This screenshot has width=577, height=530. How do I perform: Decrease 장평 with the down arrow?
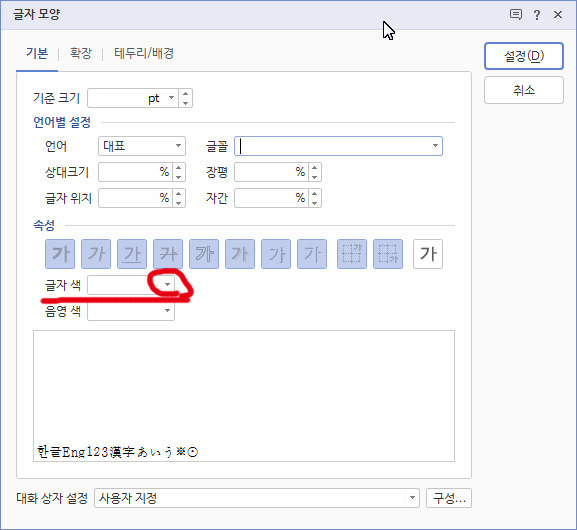314,177
